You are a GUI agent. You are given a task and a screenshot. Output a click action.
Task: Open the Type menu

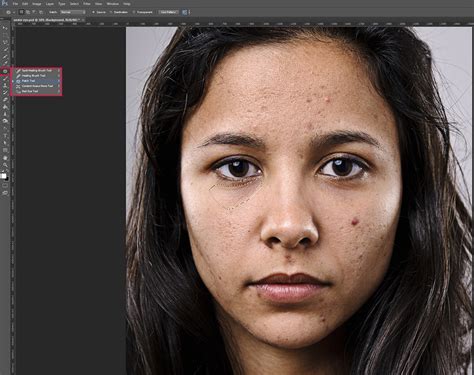click(62, 4)
